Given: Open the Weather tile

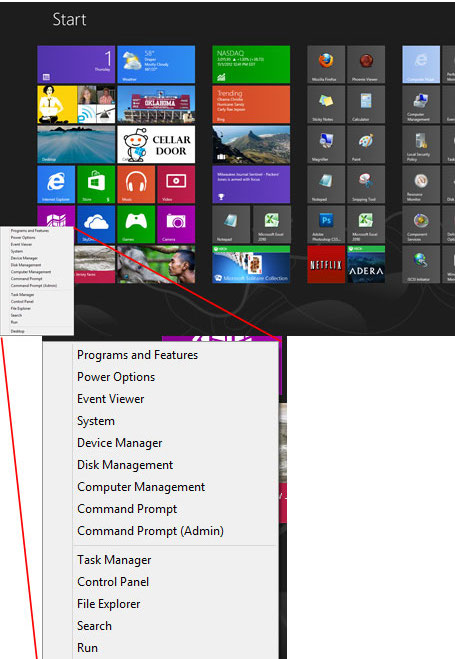Looking at the screenshot, I should (156, 64).
